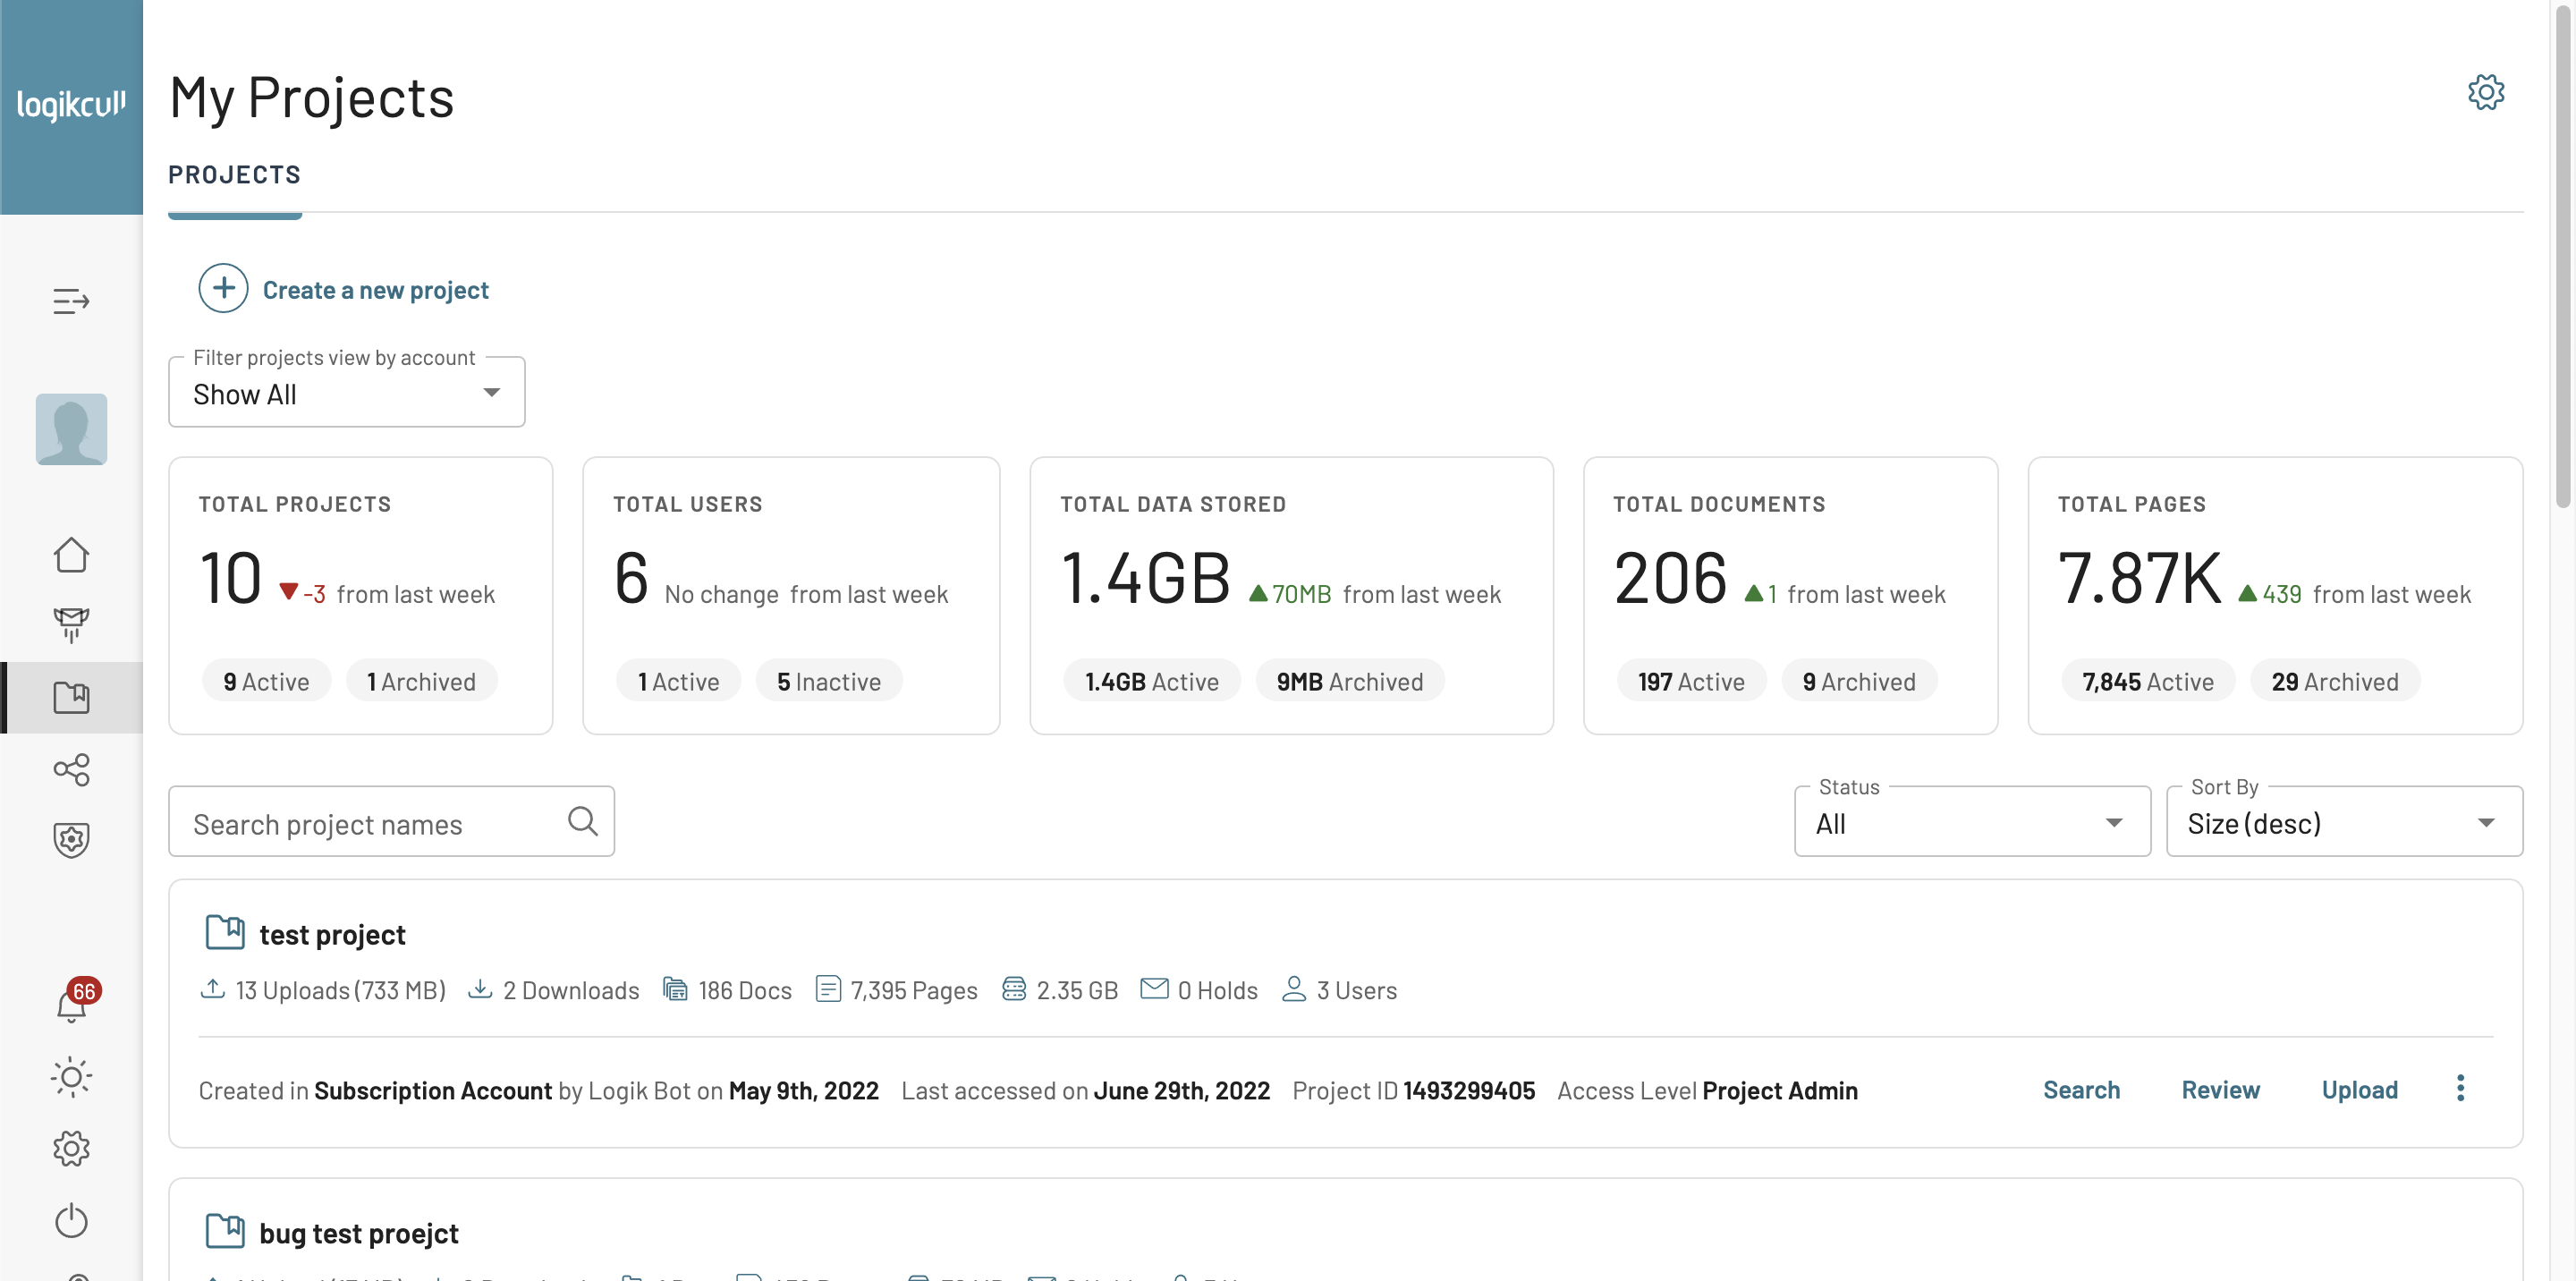Expand the sidebar navigation menu icon
This screenshot has height=1281, width=2576.
71,301
